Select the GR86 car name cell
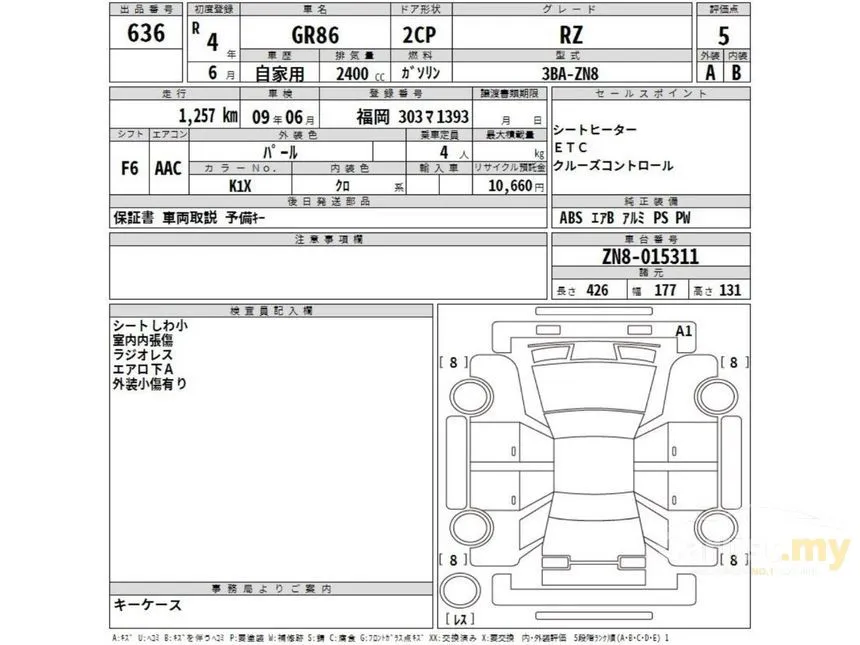The image size is (860, 645). (x=315, y=35)
